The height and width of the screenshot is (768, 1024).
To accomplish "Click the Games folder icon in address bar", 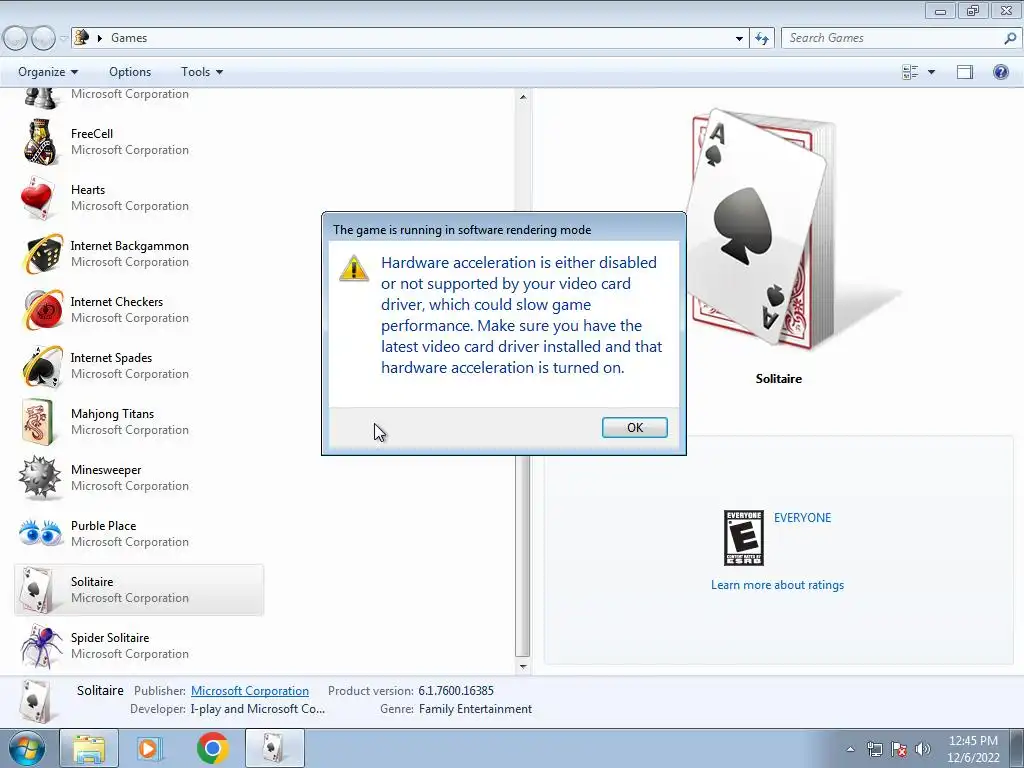I will coord(82,37).
